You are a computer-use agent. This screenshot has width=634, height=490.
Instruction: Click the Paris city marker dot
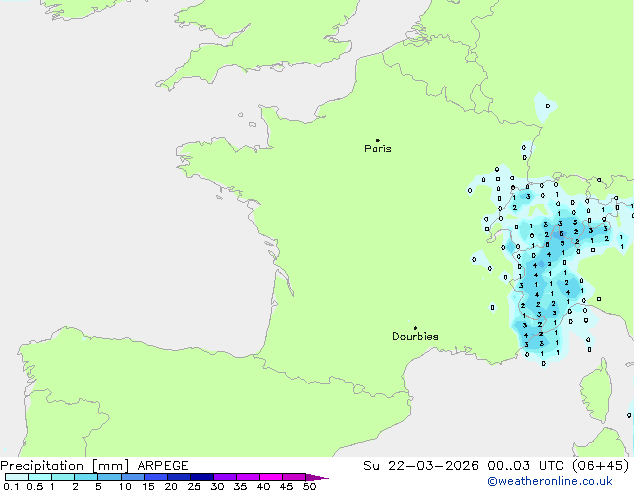(x=377, y=140)
